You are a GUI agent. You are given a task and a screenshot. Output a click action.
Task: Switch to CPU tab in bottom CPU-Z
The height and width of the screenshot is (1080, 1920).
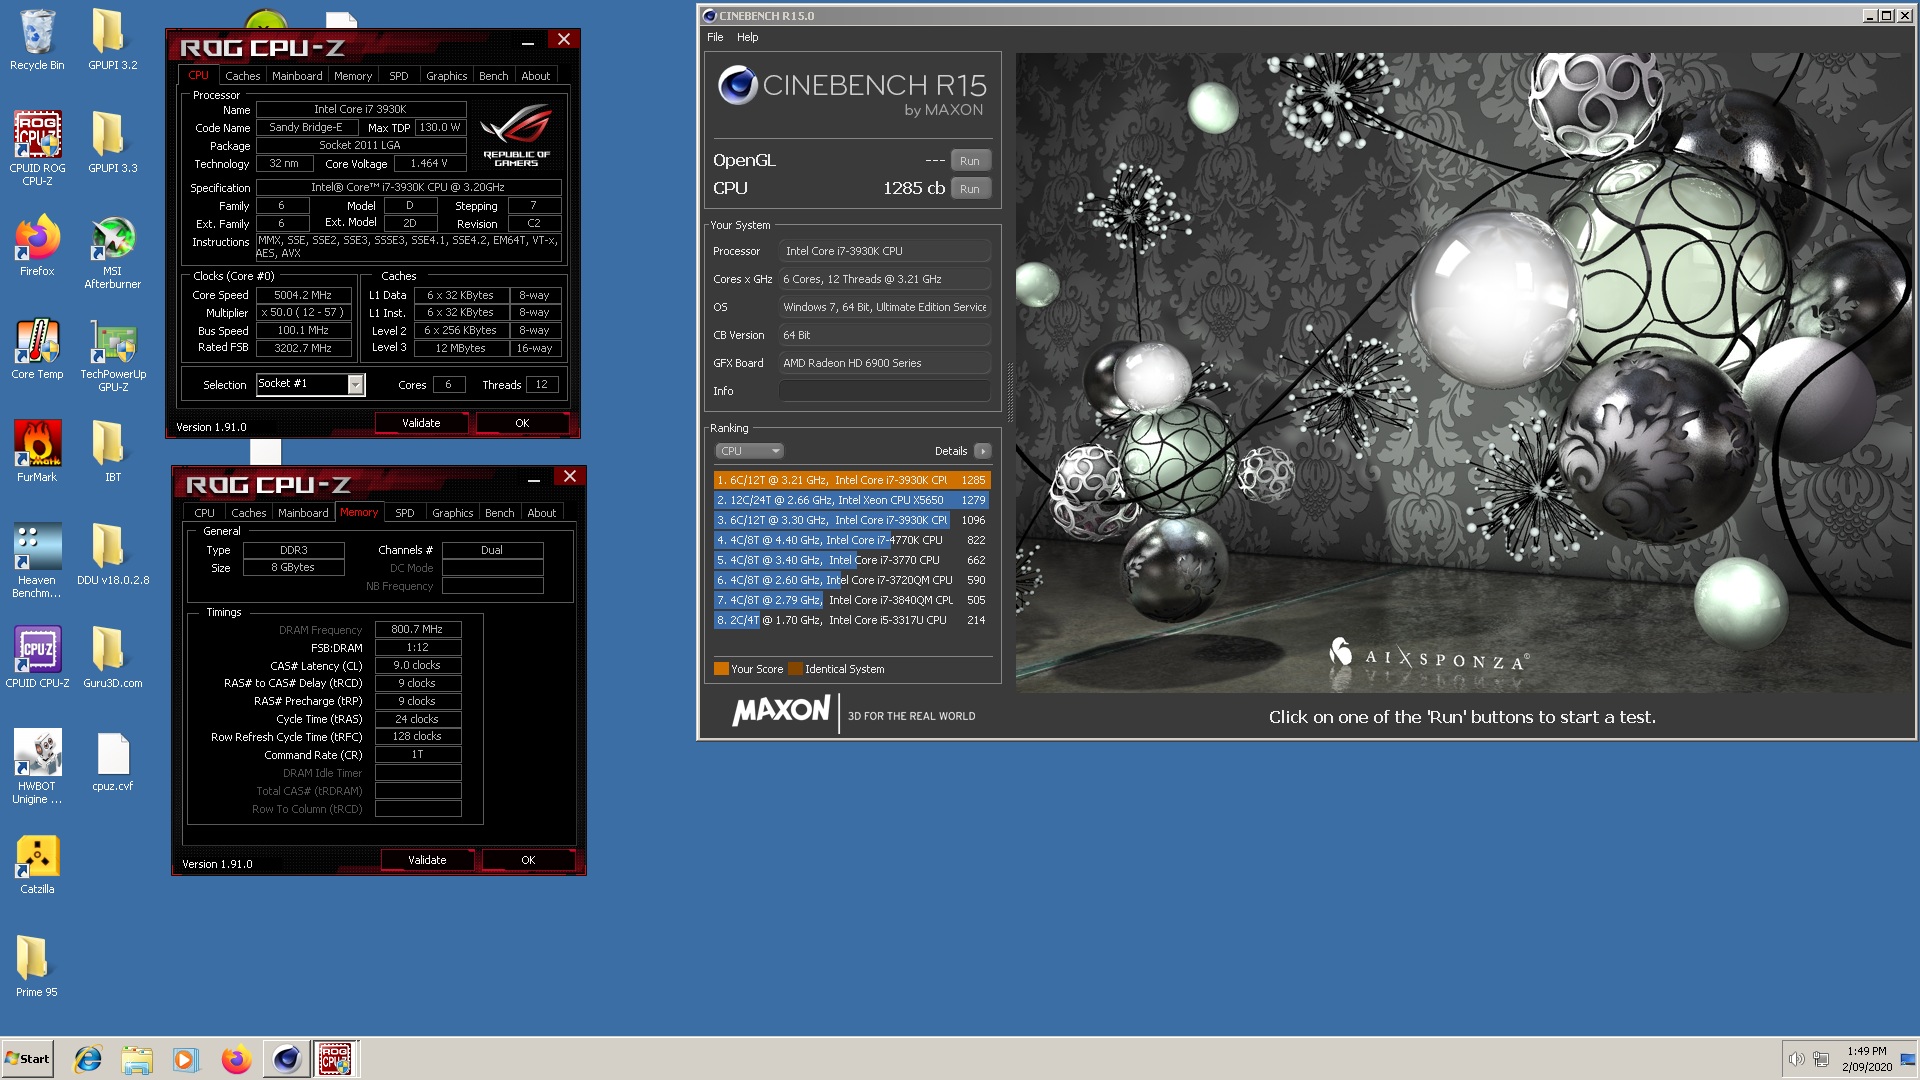[204, 513]
